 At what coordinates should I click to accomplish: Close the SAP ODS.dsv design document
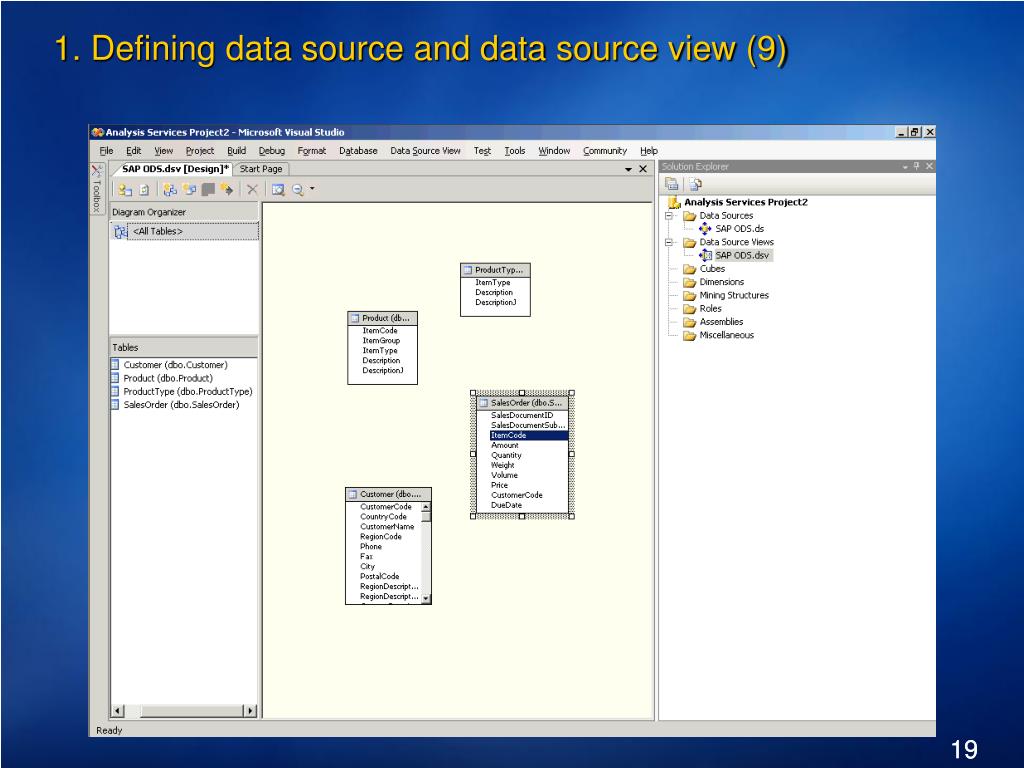(x=643, y=169)
